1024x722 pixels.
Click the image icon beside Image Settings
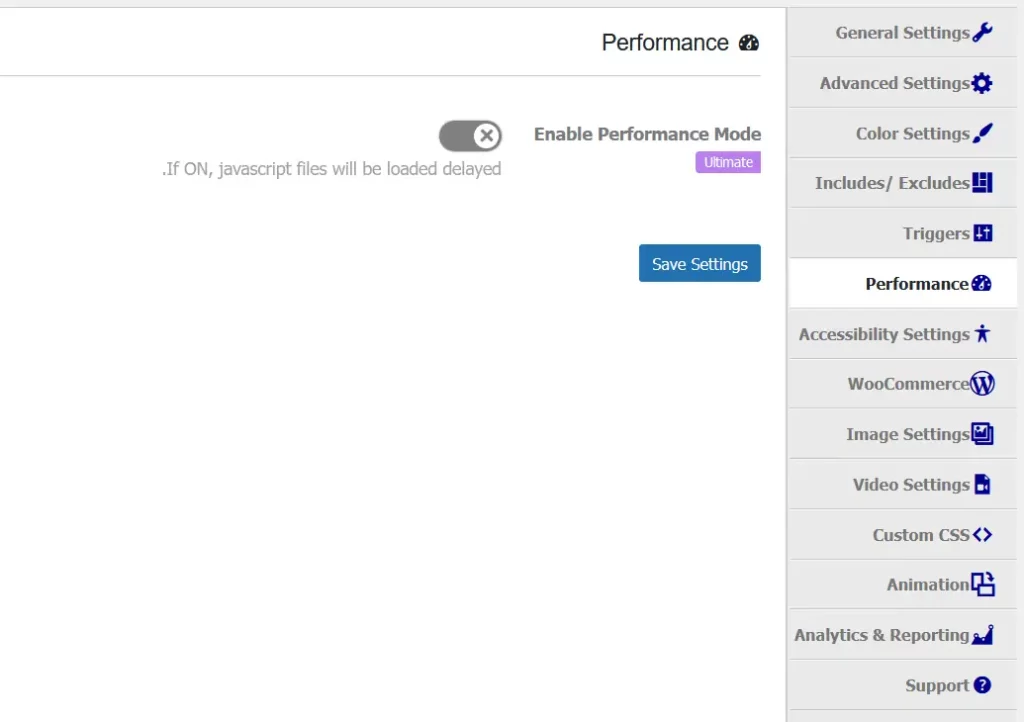coord(982,434)
